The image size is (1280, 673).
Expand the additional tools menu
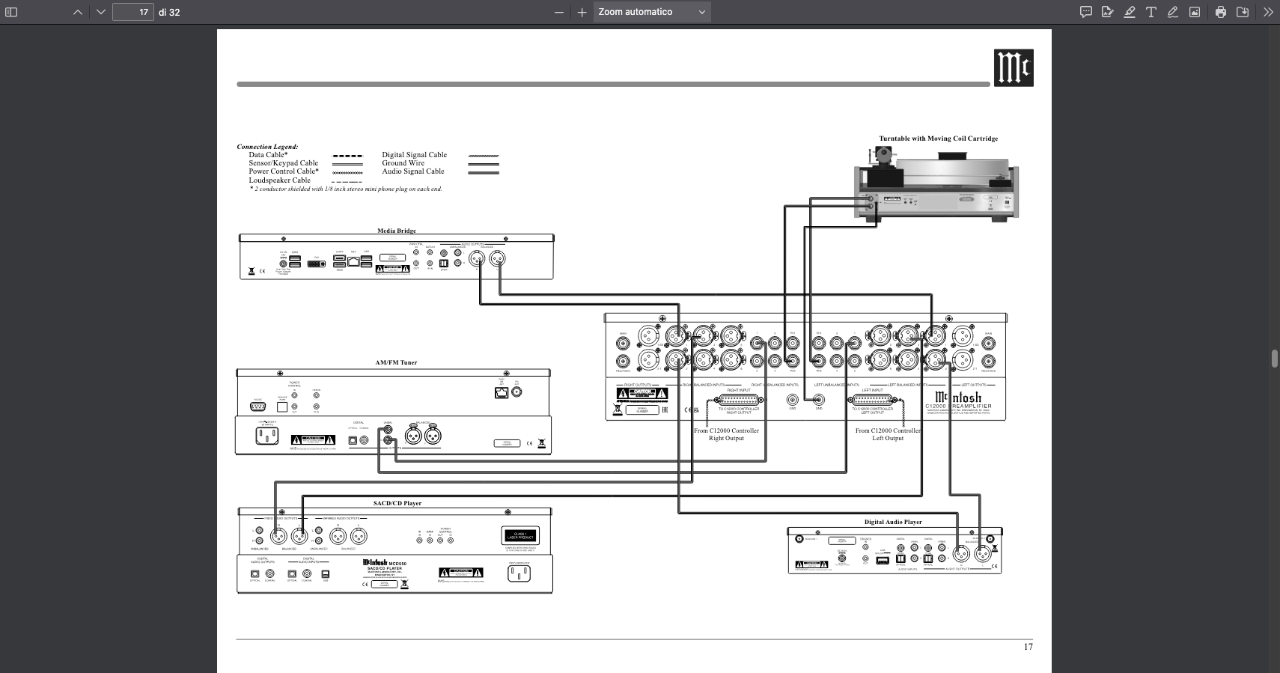point(1268,12)
